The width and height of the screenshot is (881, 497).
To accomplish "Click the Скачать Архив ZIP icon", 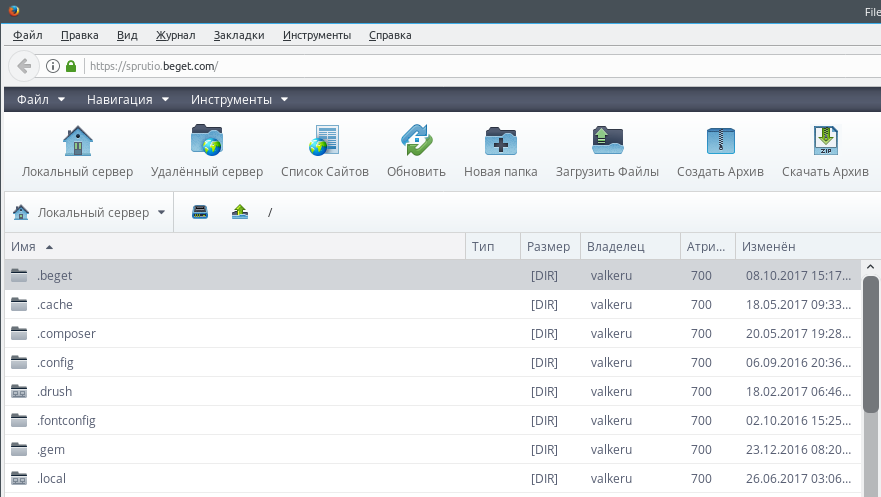I will click(x=825, y=141).
